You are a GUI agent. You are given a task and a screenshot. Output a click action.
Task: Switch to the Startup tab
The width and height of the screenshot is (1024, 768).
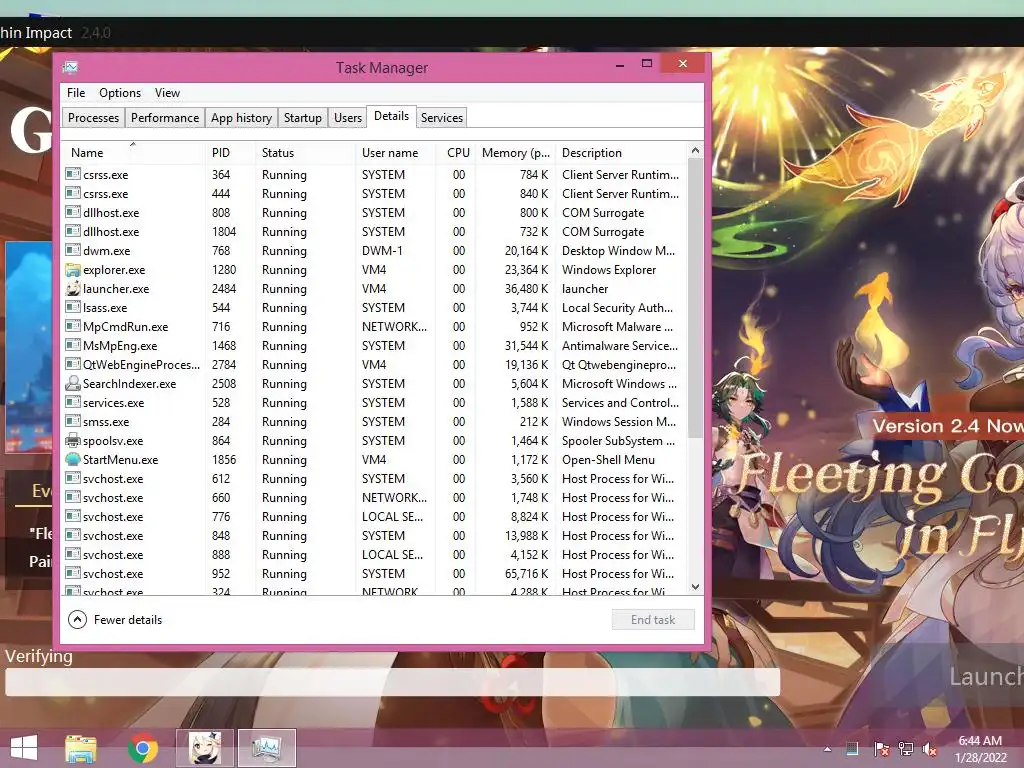302,118
